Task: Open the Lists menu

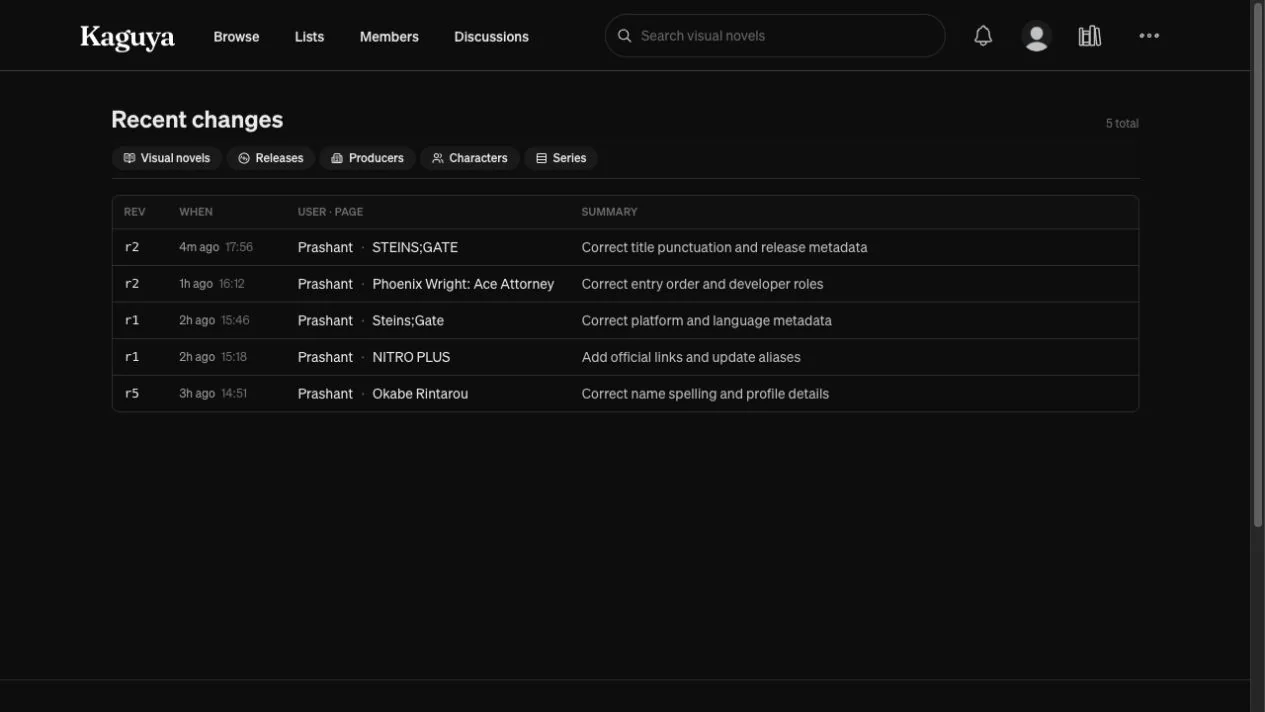Action: point(309,37)
